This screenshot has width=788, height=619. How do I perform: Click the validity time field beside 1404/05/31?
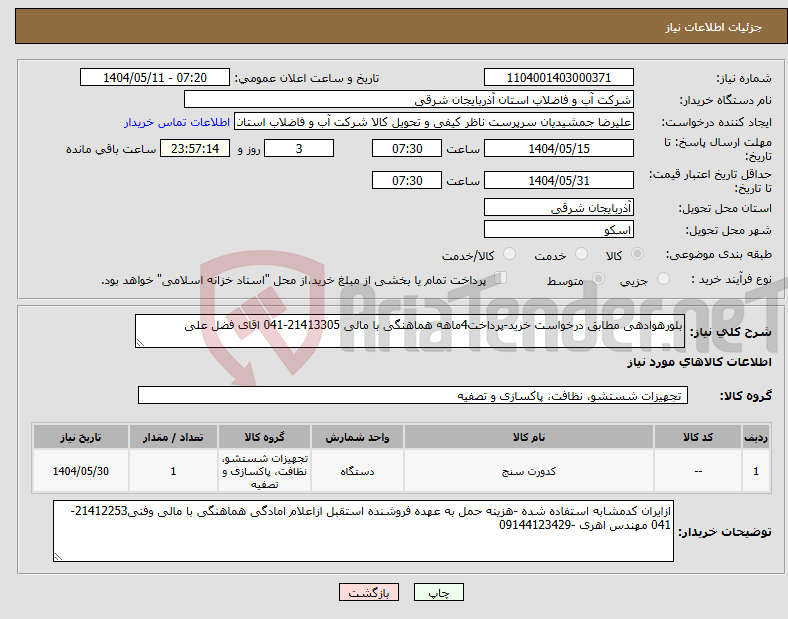pyautogui.click(x=407, y=180)
